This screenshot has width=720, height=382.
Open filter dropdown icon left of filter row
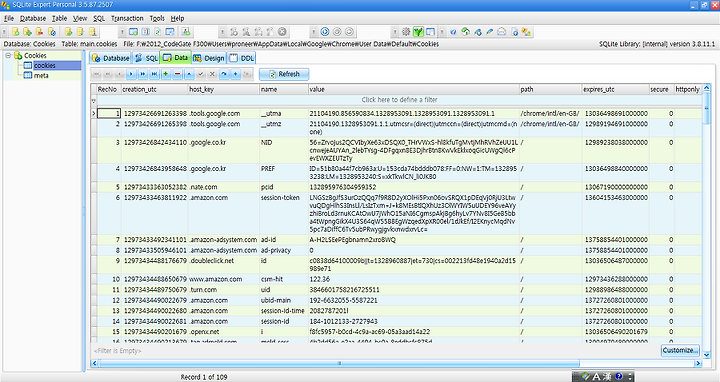pyautogui.click(x=94, y=100)
